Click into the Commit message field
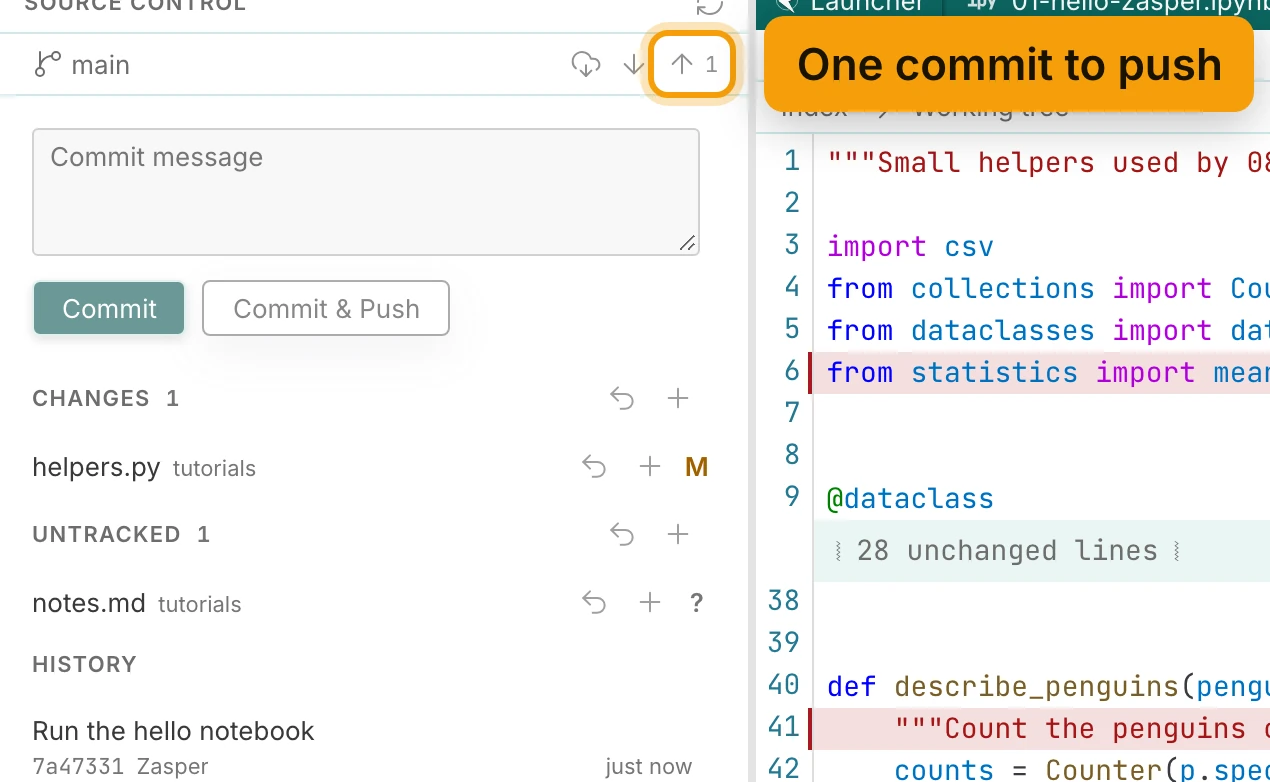The height and width of the screenshot is (782, 1270). coord(366,192)
